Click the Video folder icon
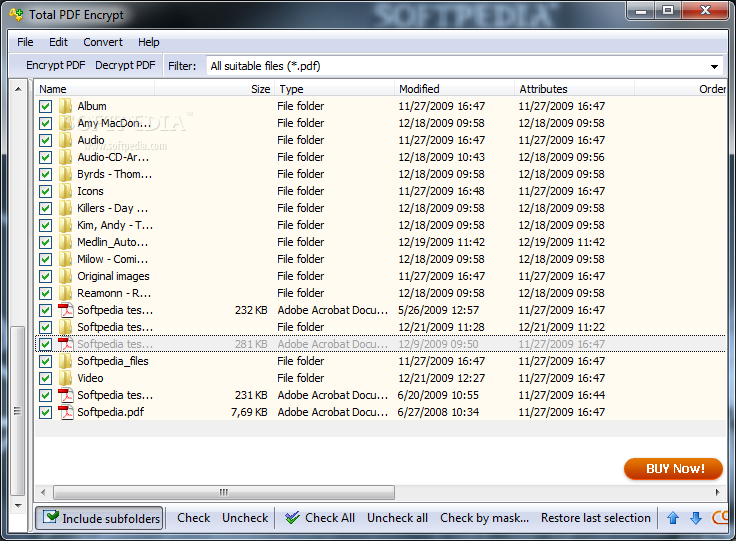Screen dimensions: 736x541 click(66, 378)
